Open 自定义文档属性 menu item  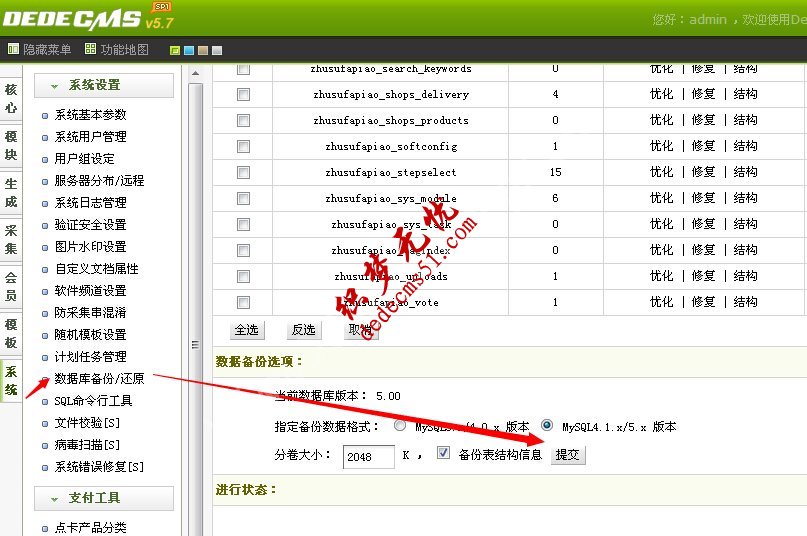[96, 269]
